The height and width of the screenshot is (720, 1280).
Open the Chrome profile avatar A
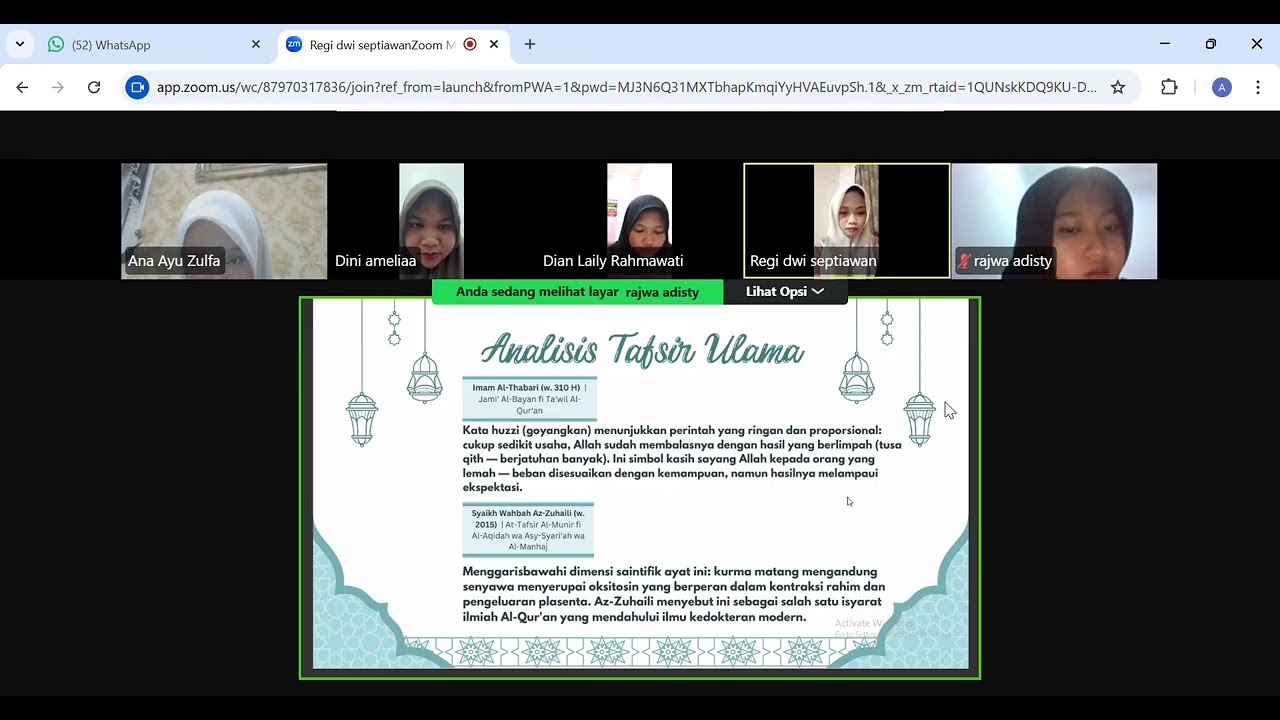pos(1221,88)
